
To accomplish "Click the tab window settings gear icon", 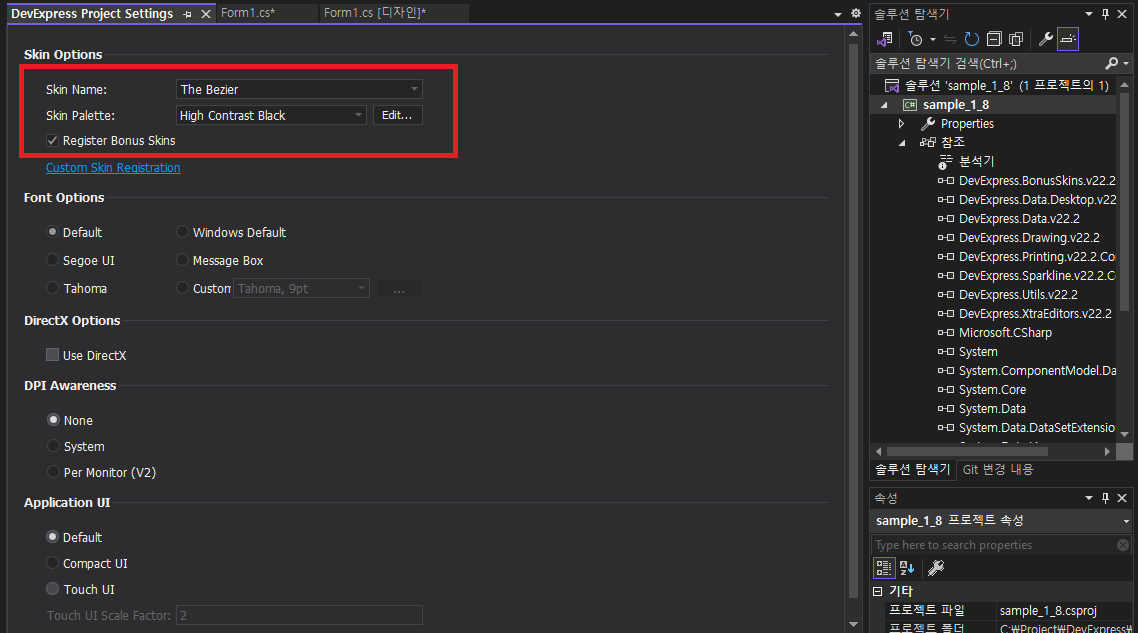I will tap(856, 13).
